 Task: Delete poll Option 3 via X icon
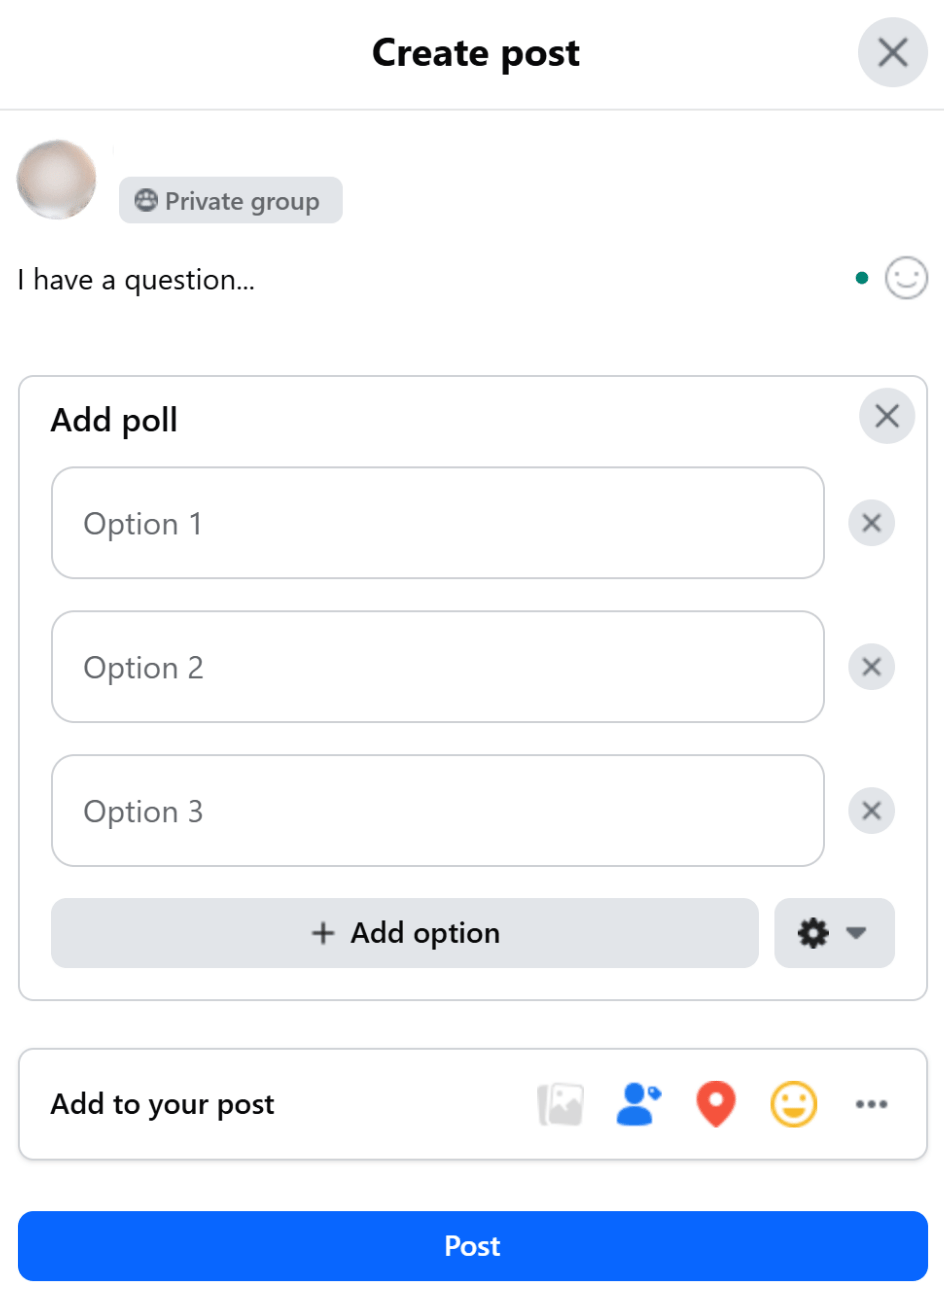(x=871, y=811)
